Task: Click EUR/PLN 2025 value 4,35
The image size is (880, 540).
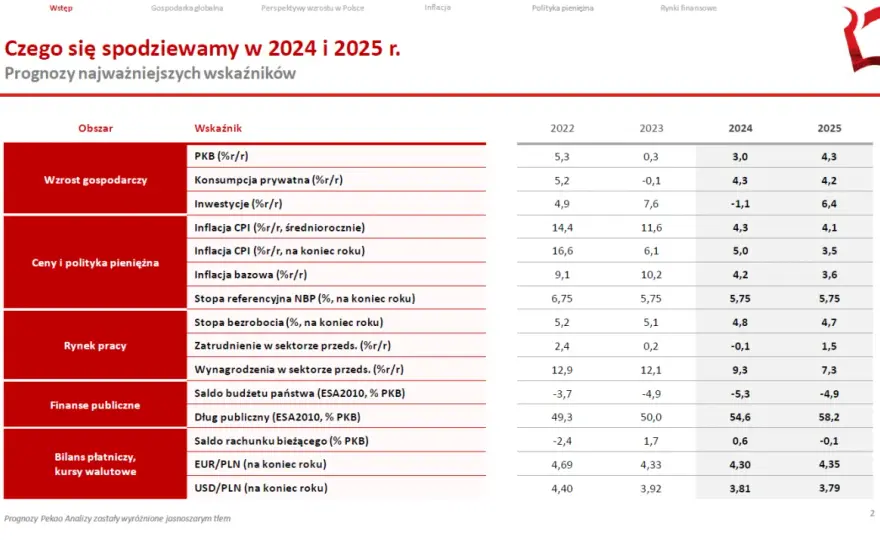Action: [x=829, y=464]
